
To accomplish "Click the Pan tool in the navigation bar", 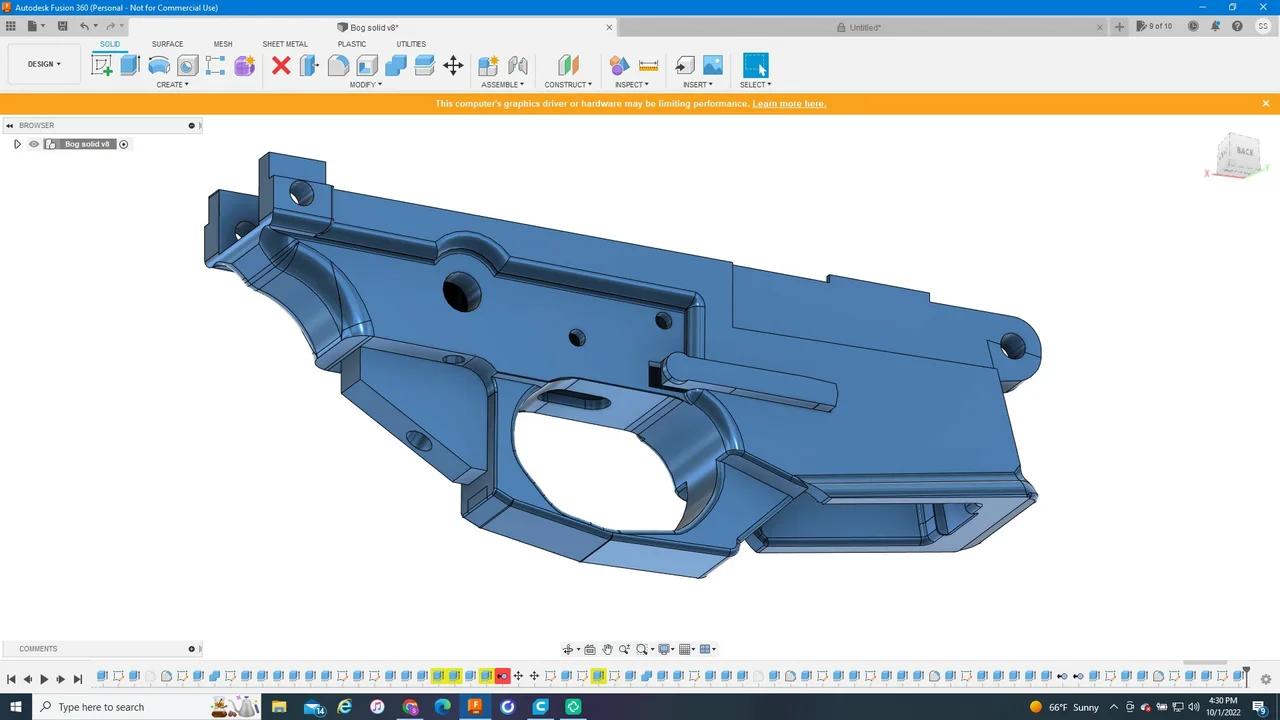I will [x=607, y=649].
